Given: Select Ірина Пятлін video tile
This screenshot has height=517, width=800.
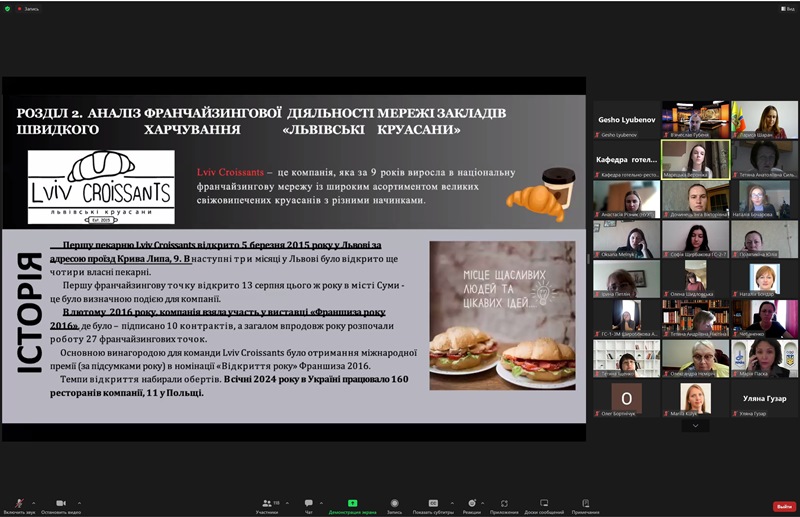Looking at the screenshot, I should (x=627, y=279).
